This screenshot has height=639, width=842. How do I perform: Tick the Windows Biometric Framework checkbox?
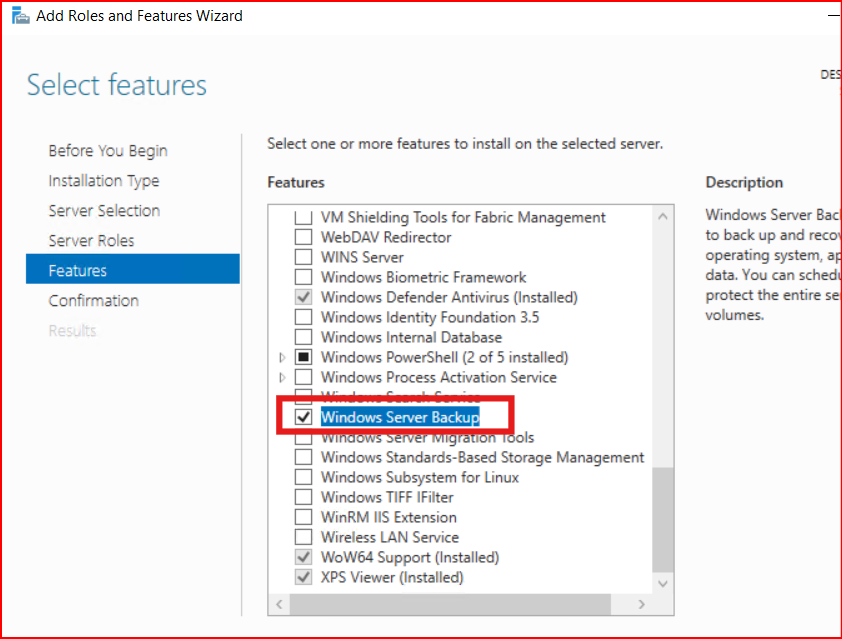303,277
